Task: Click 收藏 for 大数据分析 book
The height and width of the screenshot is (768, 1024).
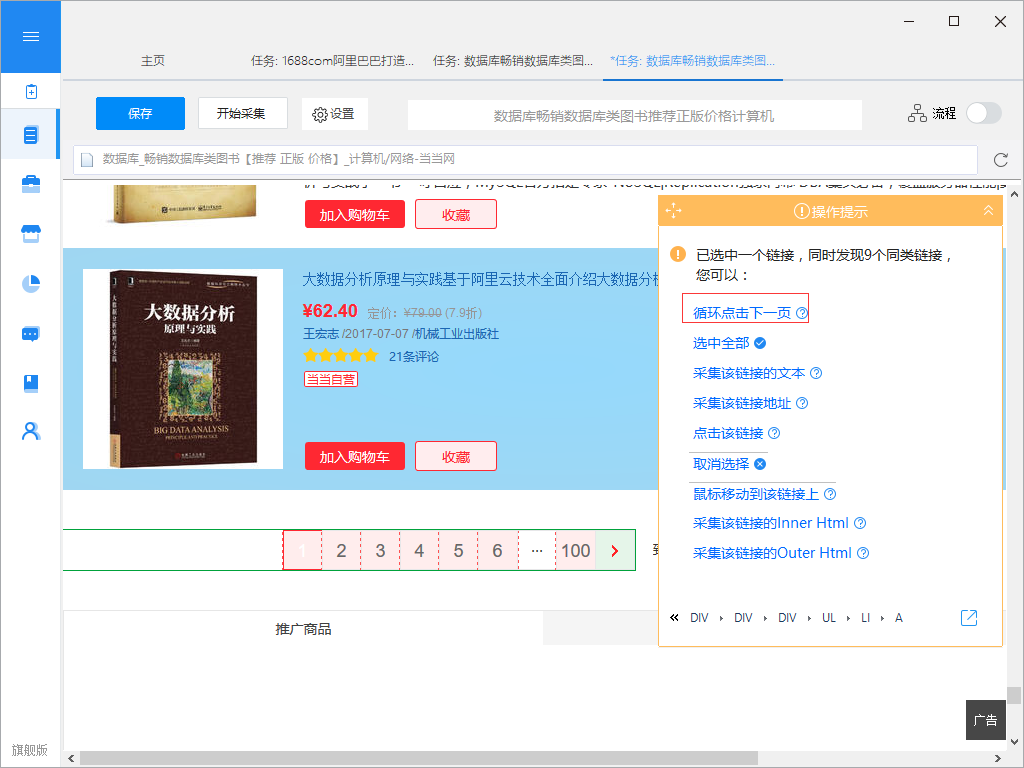Action: [x=456, y=456]
